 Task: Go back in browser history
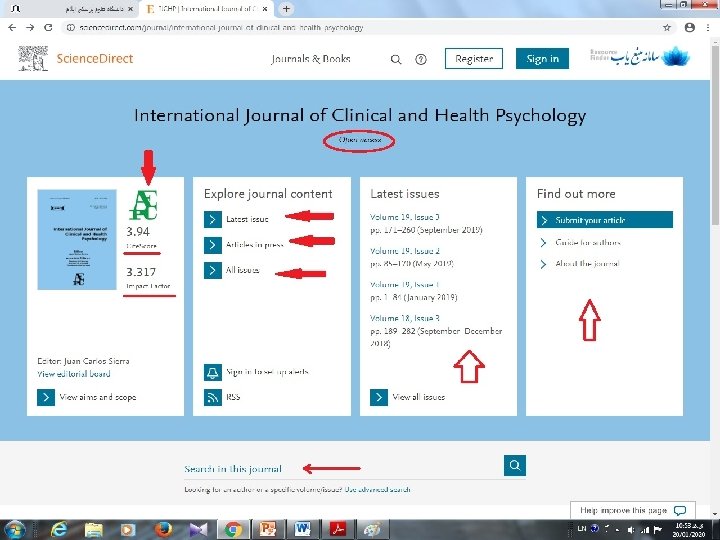(12, 28)
